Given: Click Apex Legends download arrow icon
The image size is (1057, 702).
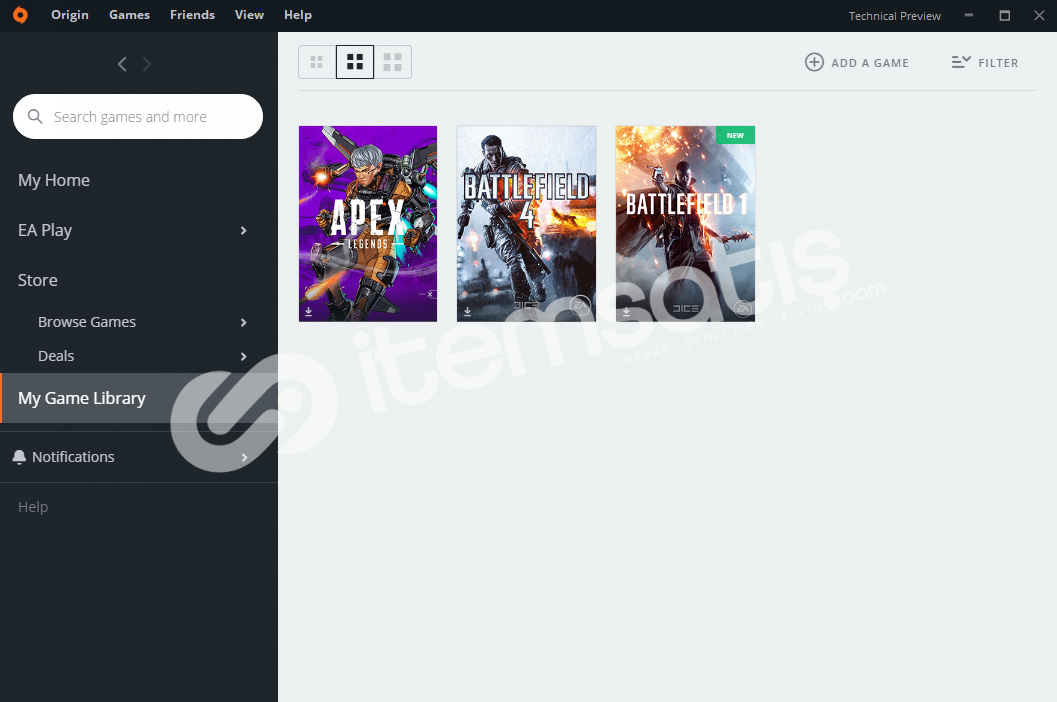Looking at the screenshot, I should click(308, 312).
